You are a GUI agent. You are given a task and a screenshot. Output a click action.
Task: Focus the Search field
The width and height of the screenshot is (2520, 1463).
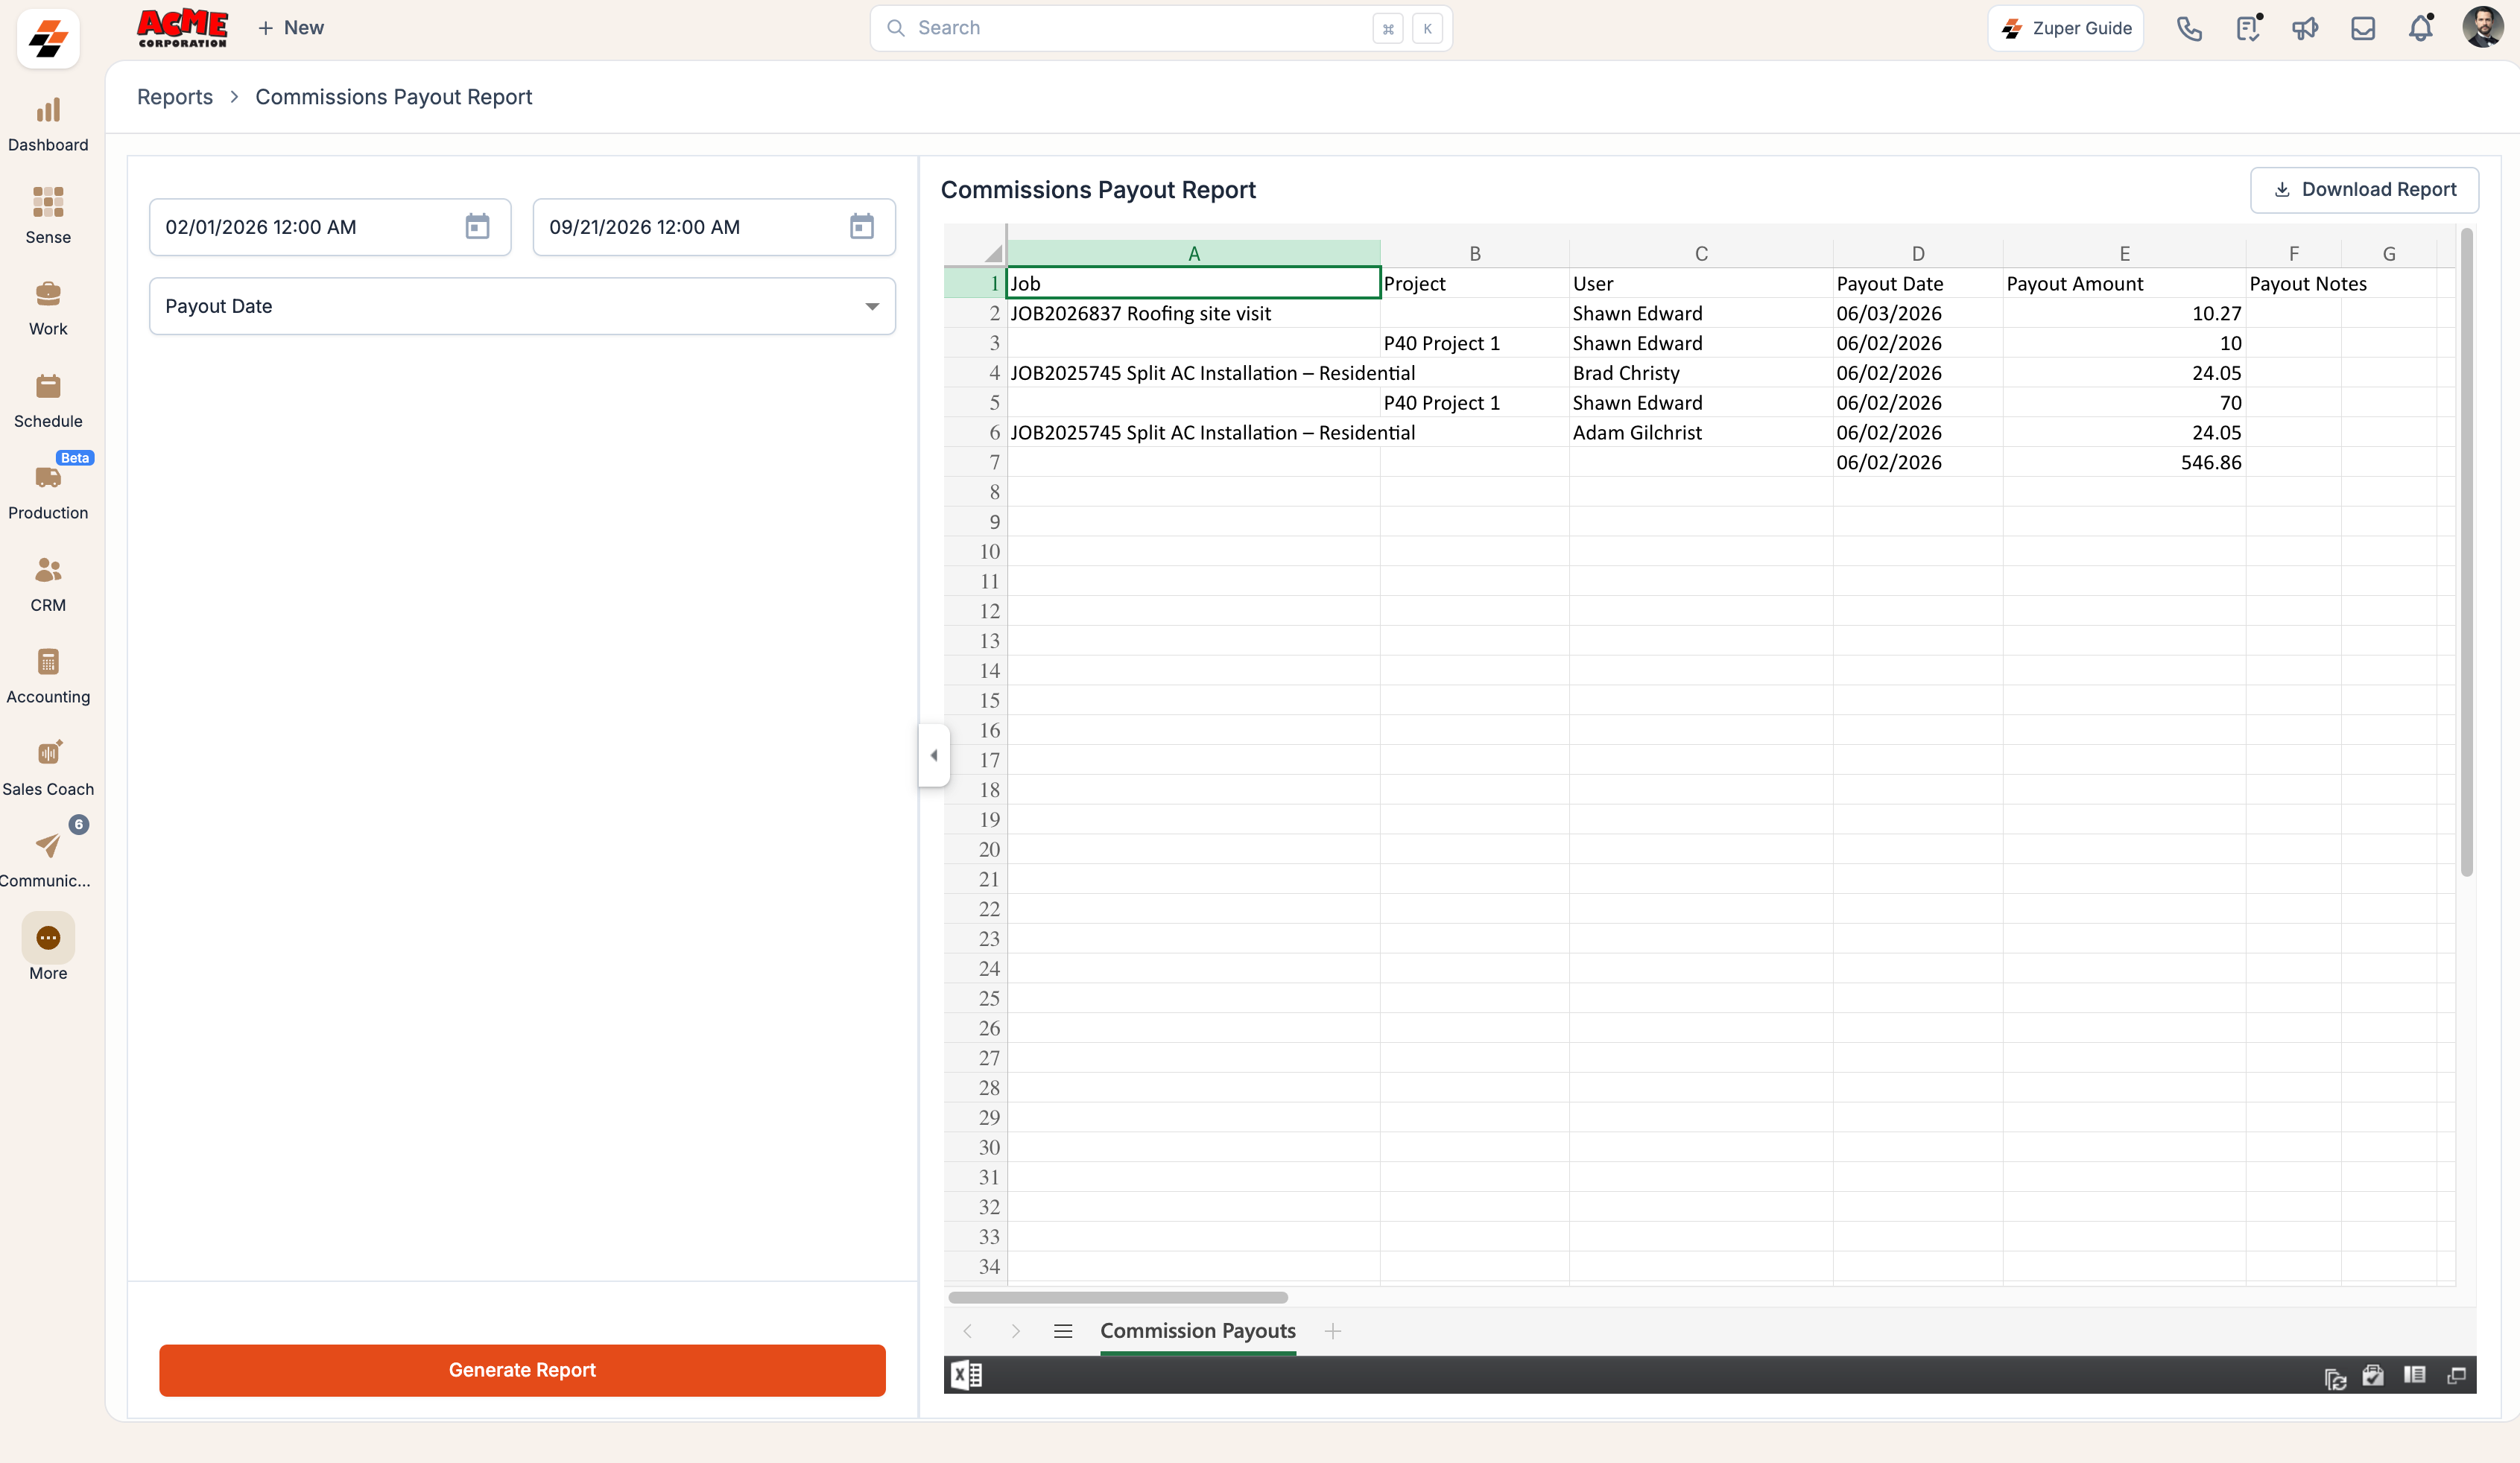click(x=1161, y=28)
